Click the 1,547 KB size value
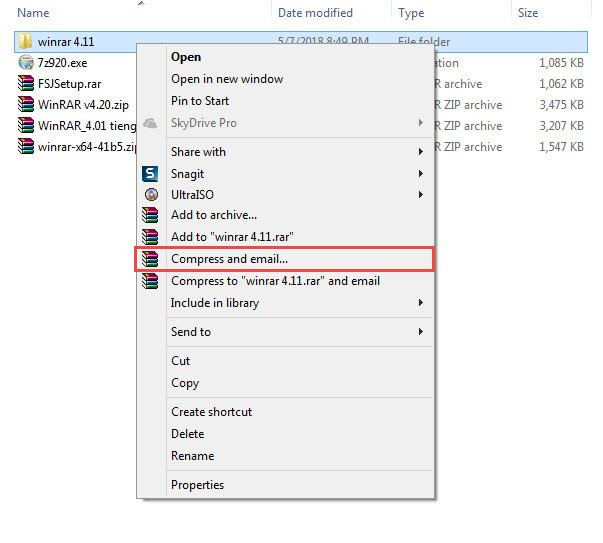Viewport: 603px width, 543px height. click(561, 147)
